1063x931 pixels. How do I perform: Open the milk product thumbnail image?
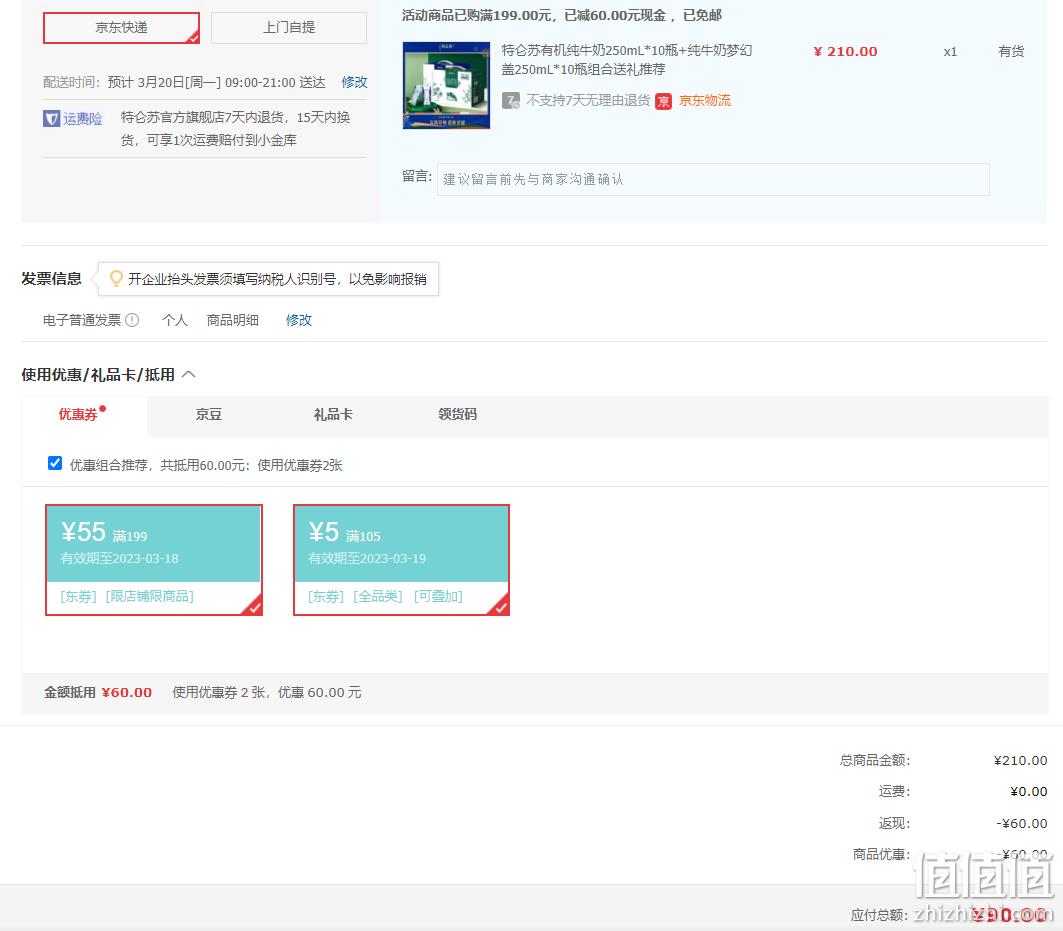pyautogui.click(x=446, y=85)
